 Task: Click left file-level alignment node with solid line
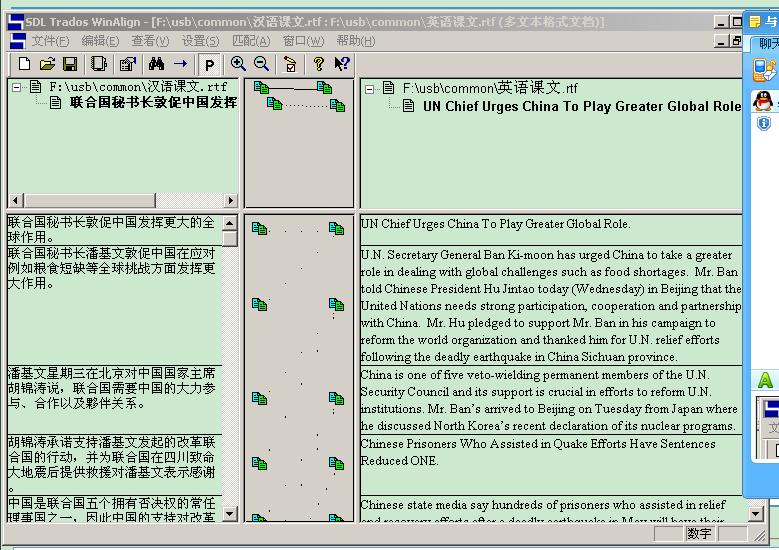tap(261, 87)
